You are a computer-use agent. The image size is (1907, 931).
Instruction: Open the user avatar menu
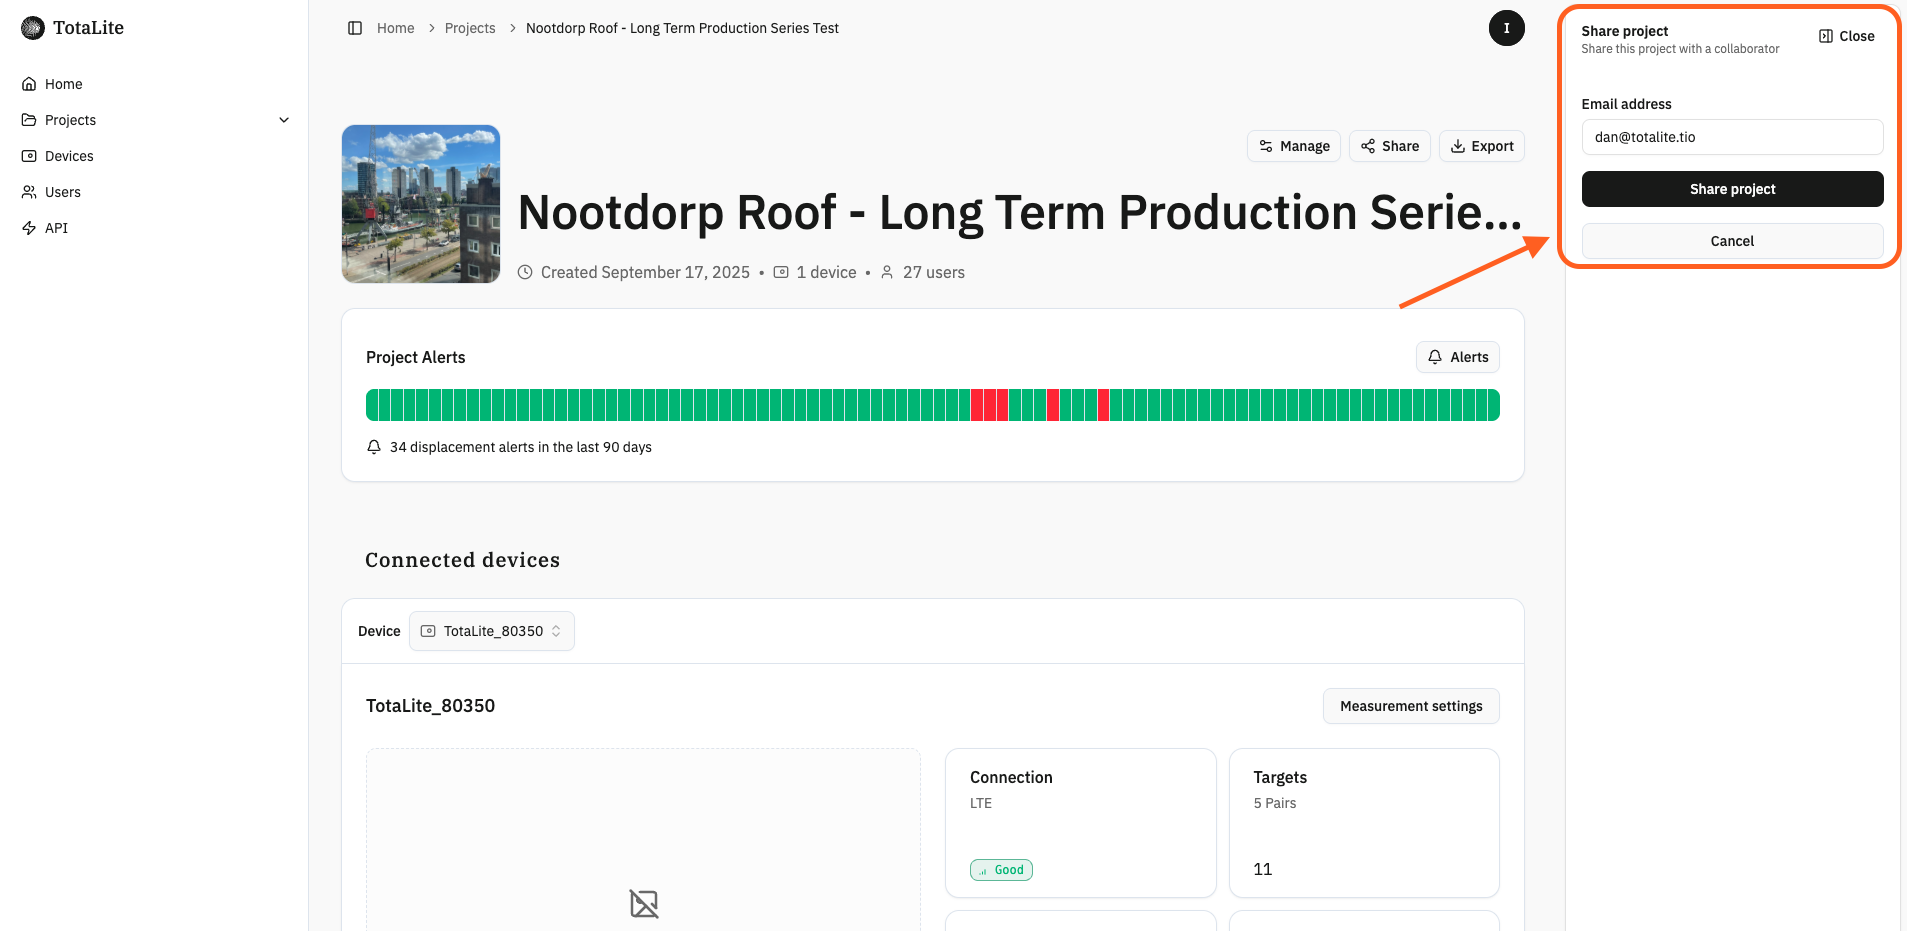coord(1506,28)
